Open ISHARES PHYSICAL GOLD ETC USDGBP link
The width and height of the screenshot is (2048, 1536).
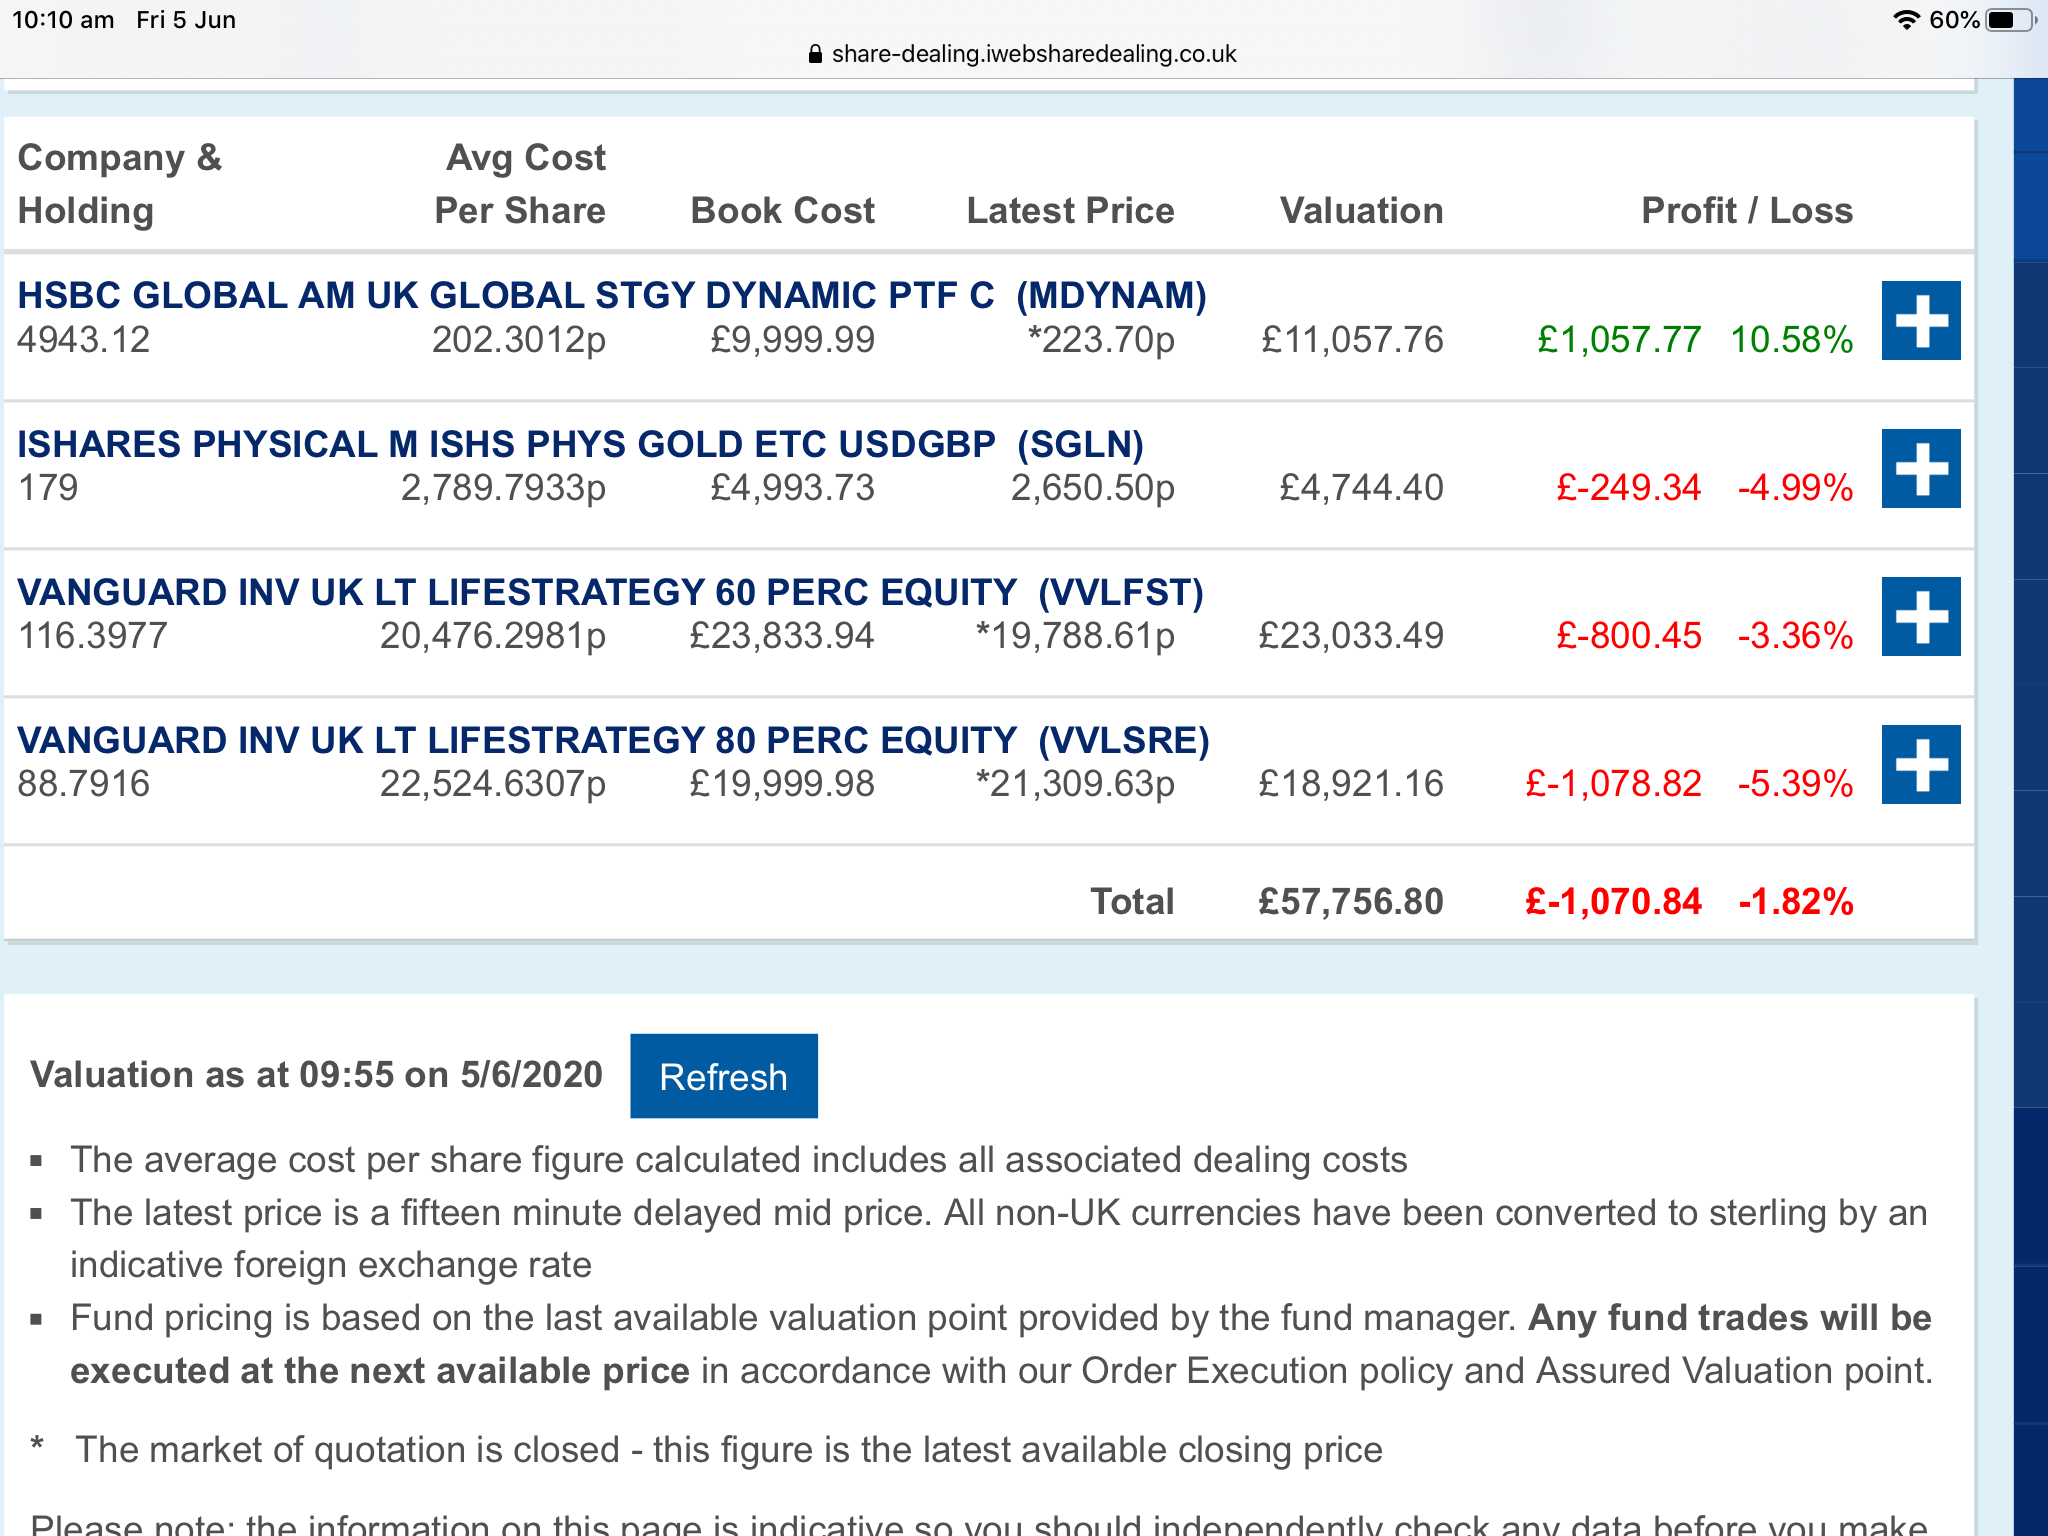tap(581, 444)
